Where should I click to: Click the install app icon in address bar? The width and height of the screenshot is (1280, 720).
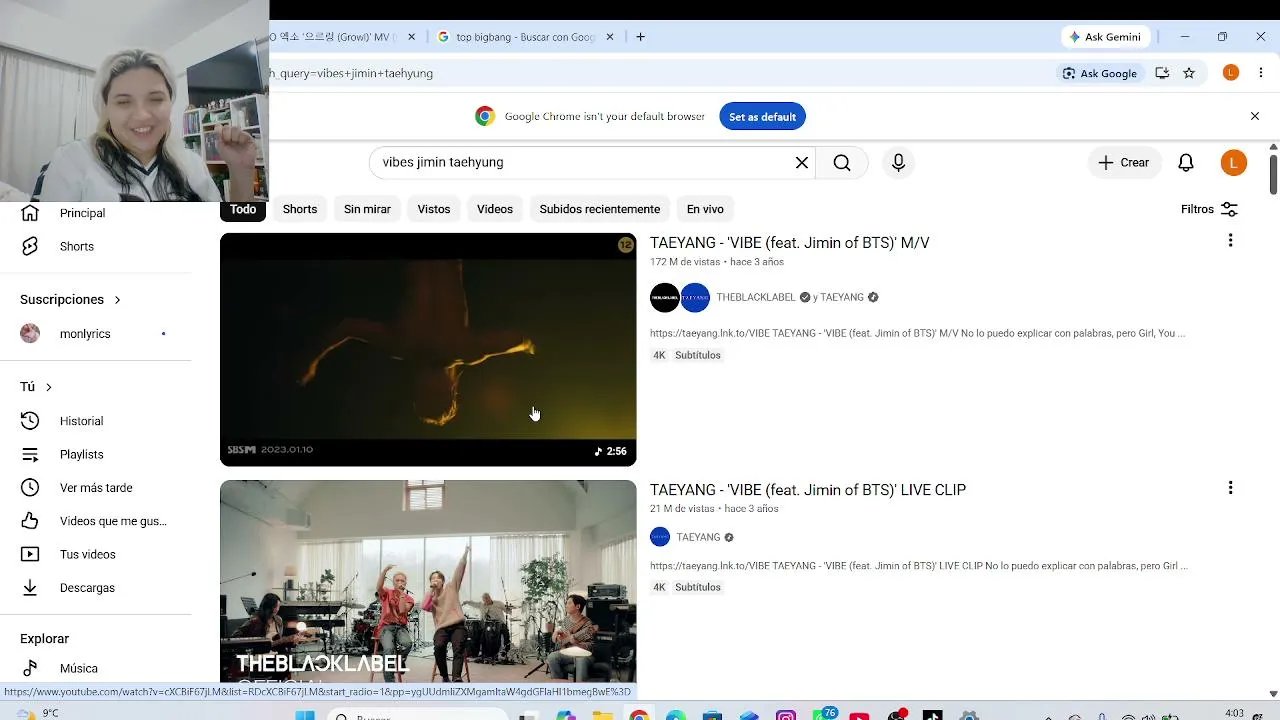(x=1162, y=73)
